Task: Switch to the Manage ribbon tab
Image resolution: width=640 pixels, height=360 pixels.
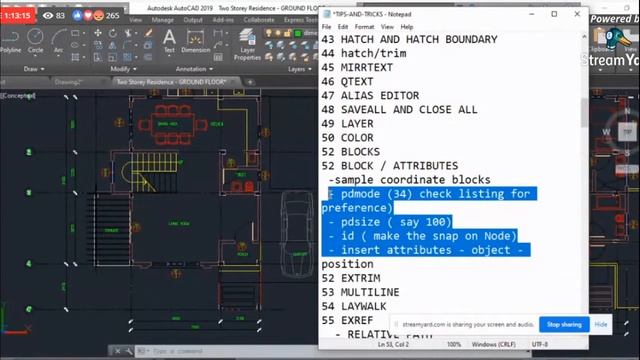Action: [x=162, y=20]
